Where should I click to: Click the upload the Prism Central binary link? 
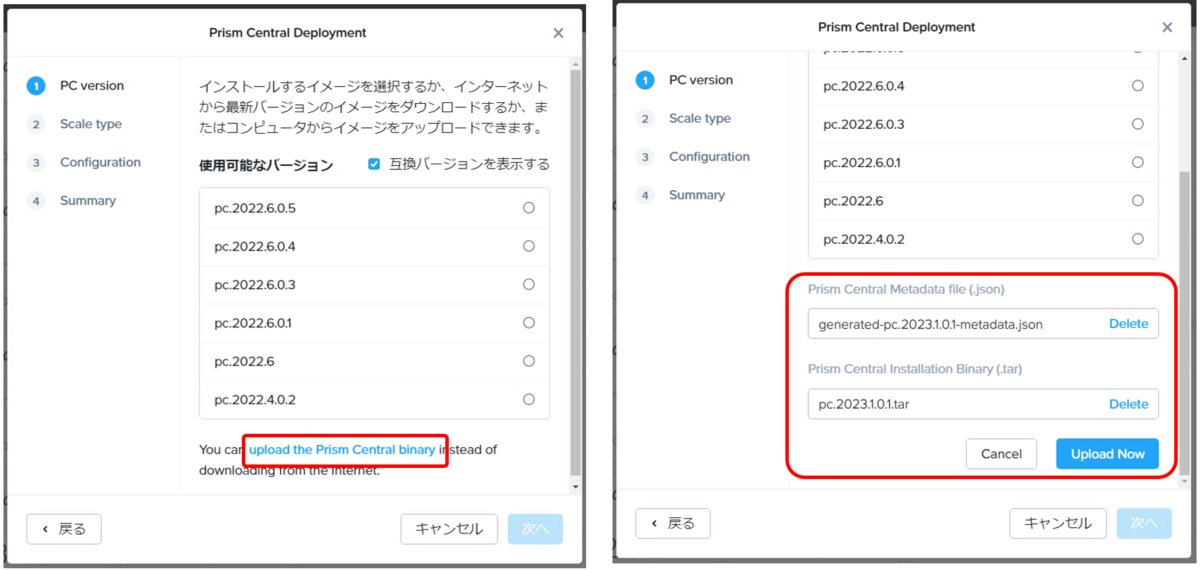[x=342, y=450]
